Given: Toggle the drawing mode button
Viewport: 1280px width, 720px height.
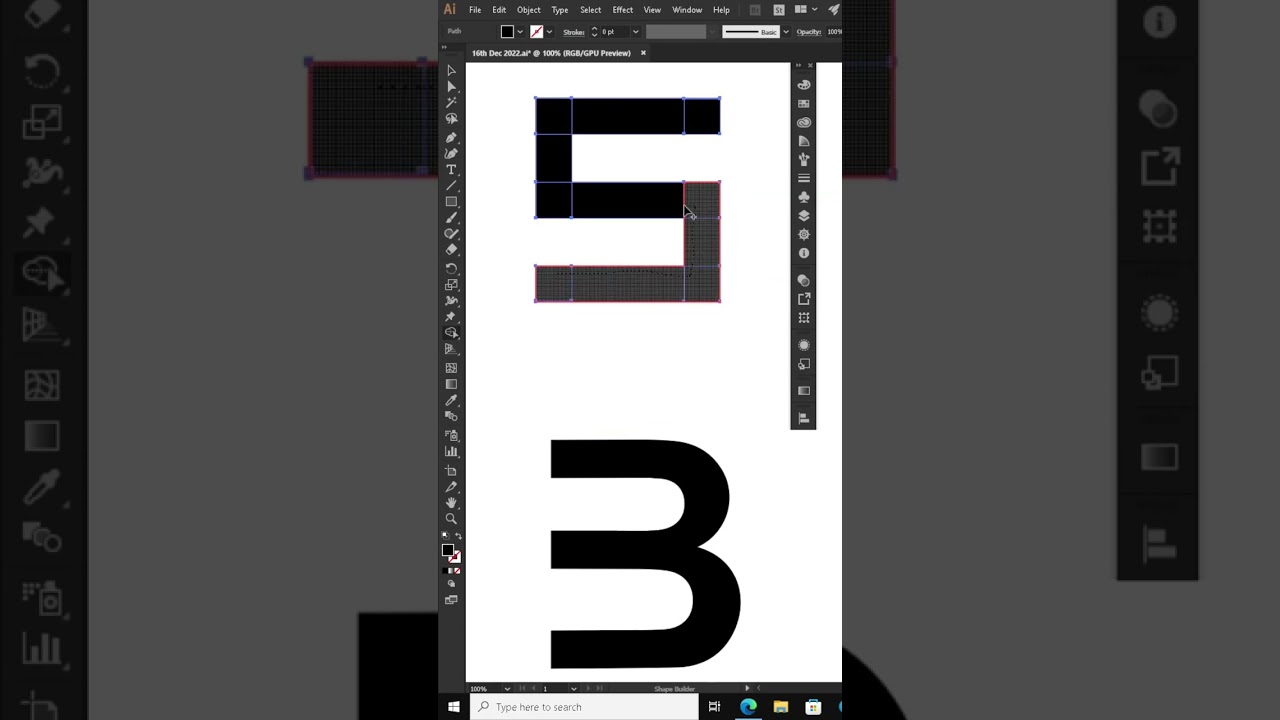Looking at the screenshot, I should pos(451,583).
